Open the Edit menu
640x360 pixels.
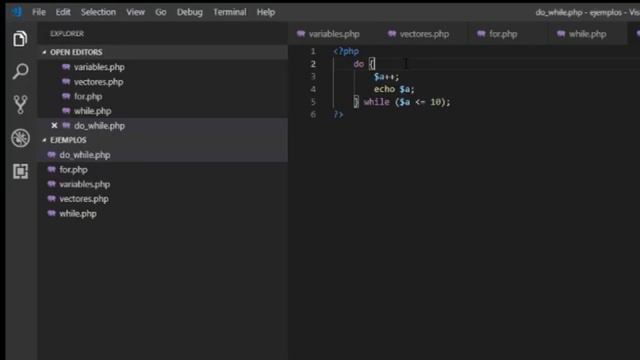click(x=63, y=12)
